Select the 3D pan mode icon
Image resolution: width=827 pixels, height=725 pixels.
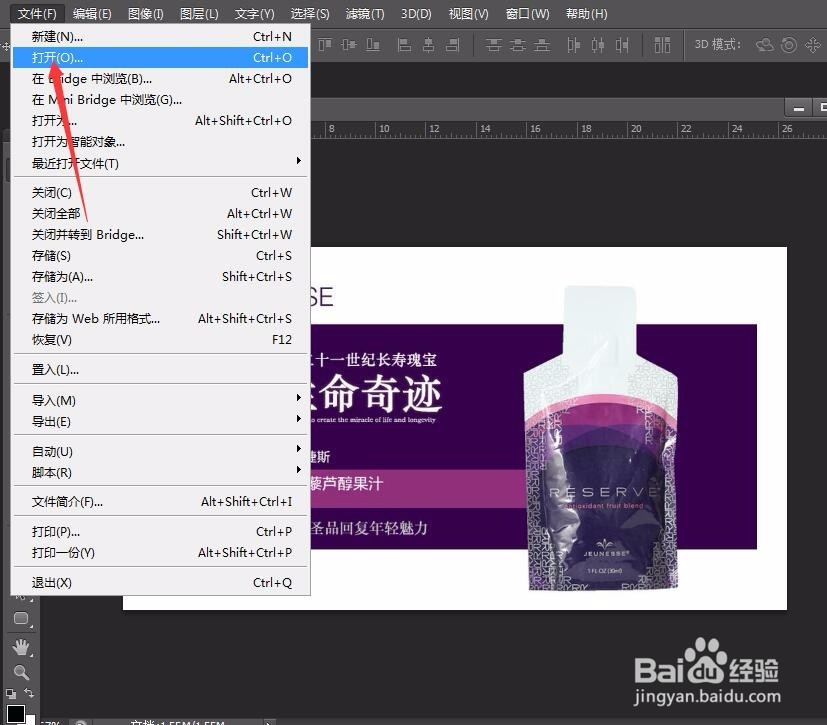(813, 45)
